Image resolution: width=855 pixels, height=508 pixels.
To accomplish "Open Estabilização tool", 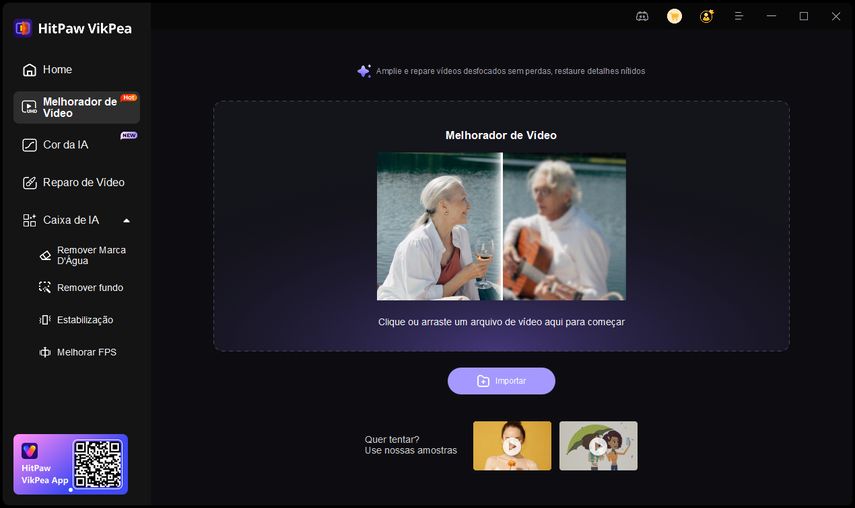I will coord(85,320).
